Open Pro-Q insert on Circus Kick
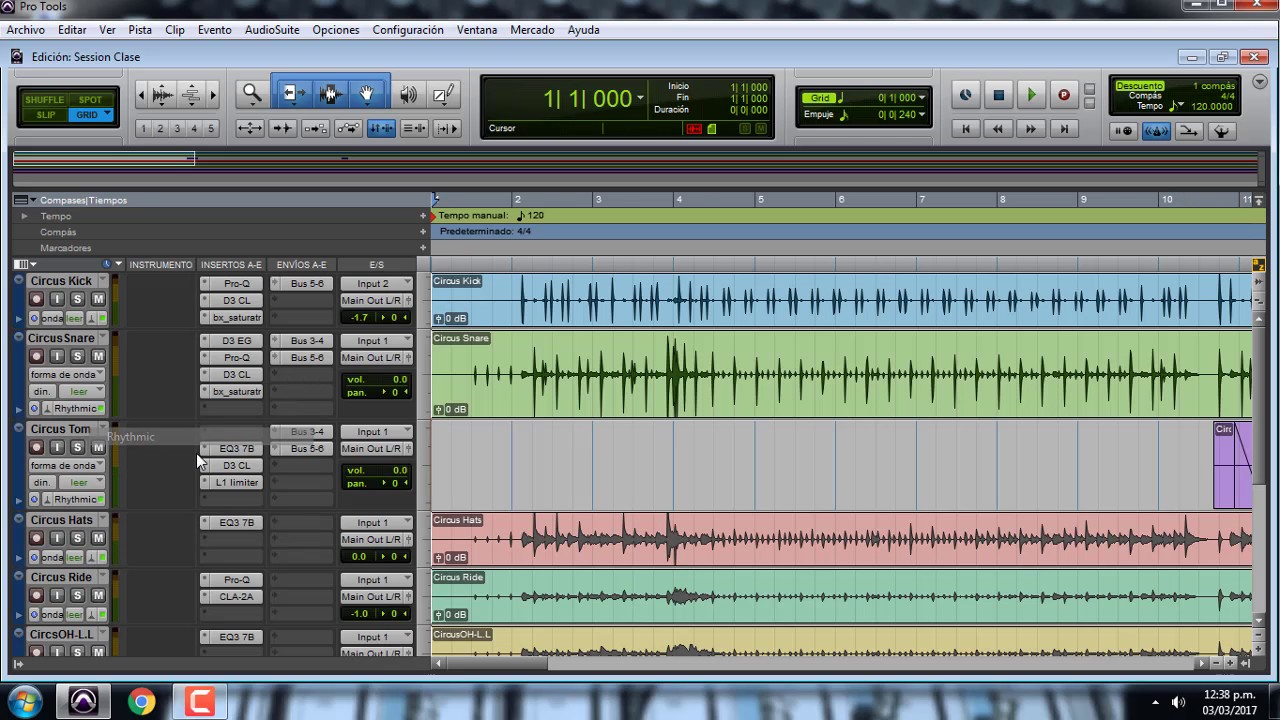Image resolution: width=1280 pixels, height=720 pixels. (x=237, y=283)
